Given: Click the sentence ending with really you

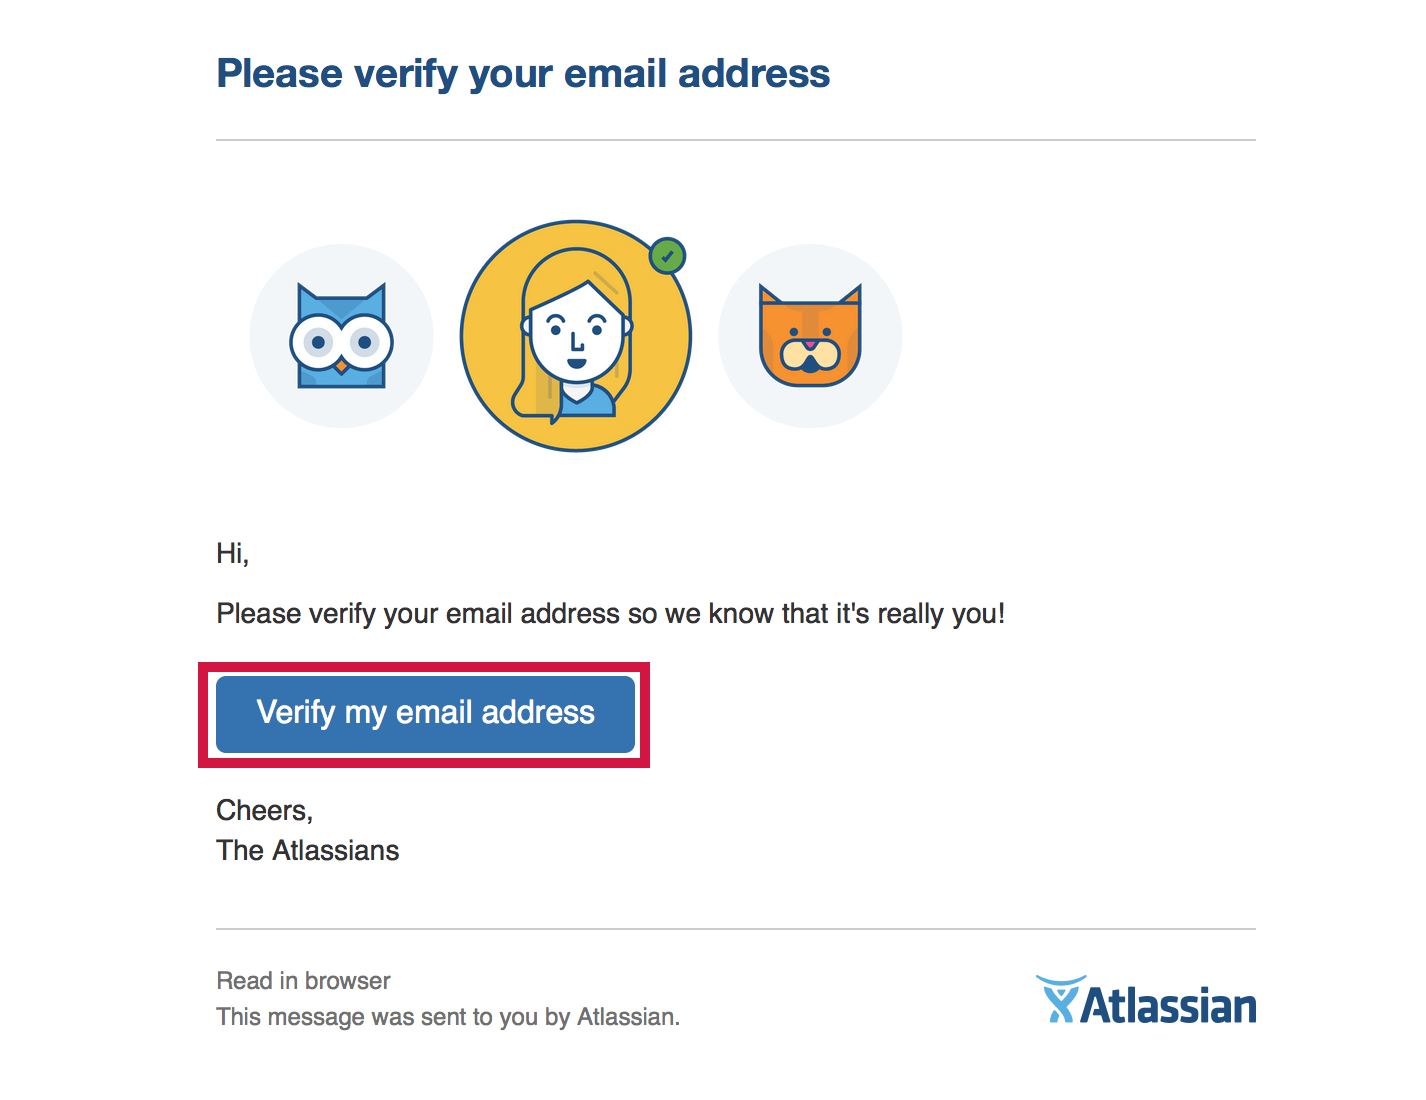Looking at the screenshot, I should 611,614.
